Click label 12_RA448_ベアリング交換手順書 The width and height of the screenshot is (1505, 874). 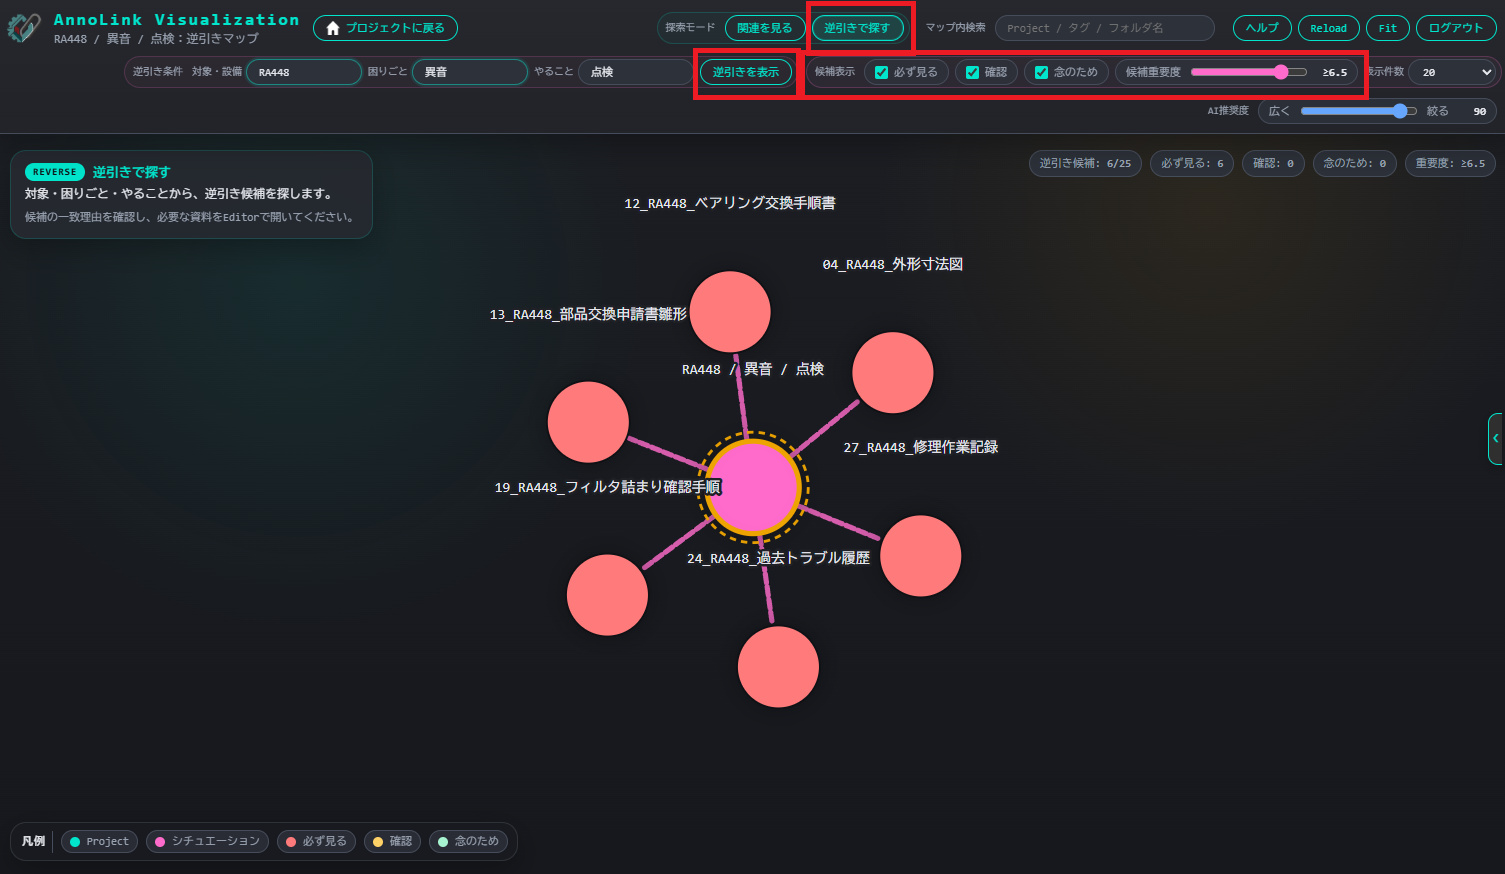point(730,203)
